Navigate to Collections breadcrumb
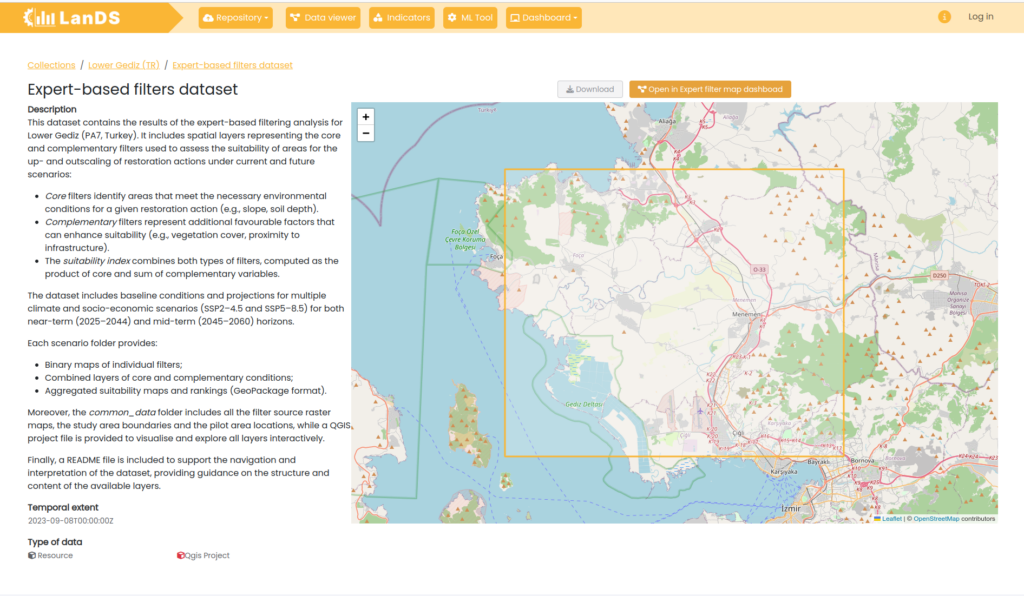 point(51,65)
